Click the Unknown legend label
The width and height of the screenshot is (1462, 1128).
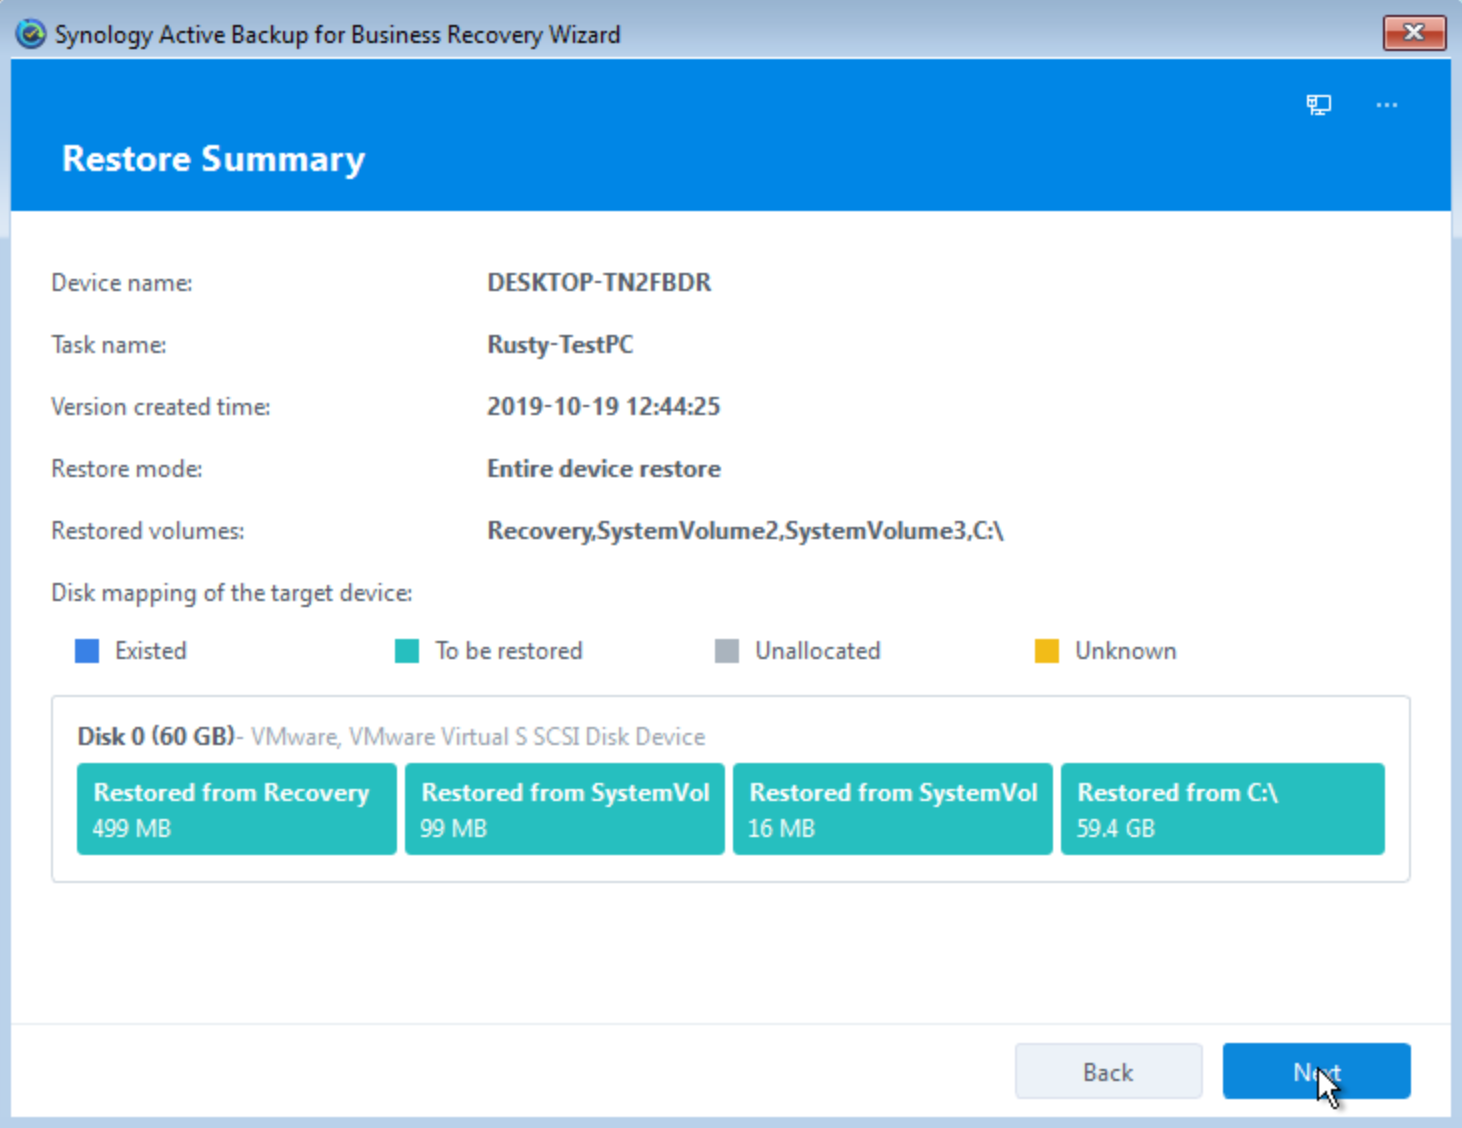[1126, 651]
